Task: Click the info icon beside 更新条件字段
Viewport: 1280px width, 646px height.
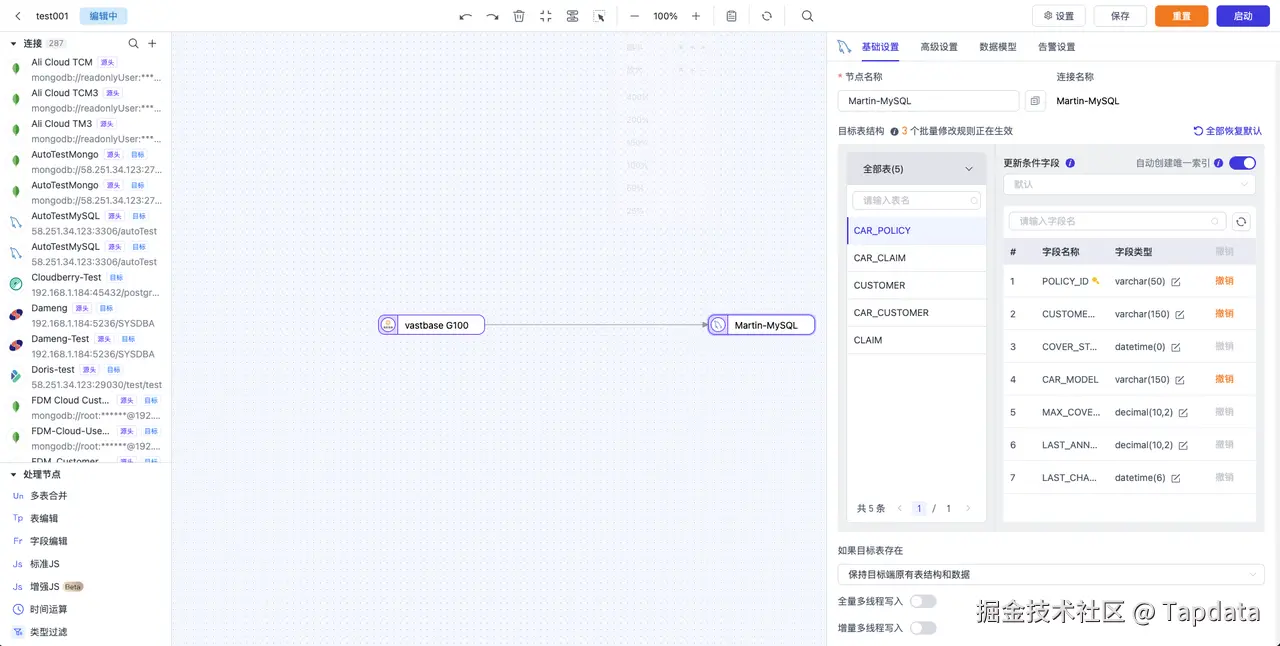Action: pos(1070,163)
